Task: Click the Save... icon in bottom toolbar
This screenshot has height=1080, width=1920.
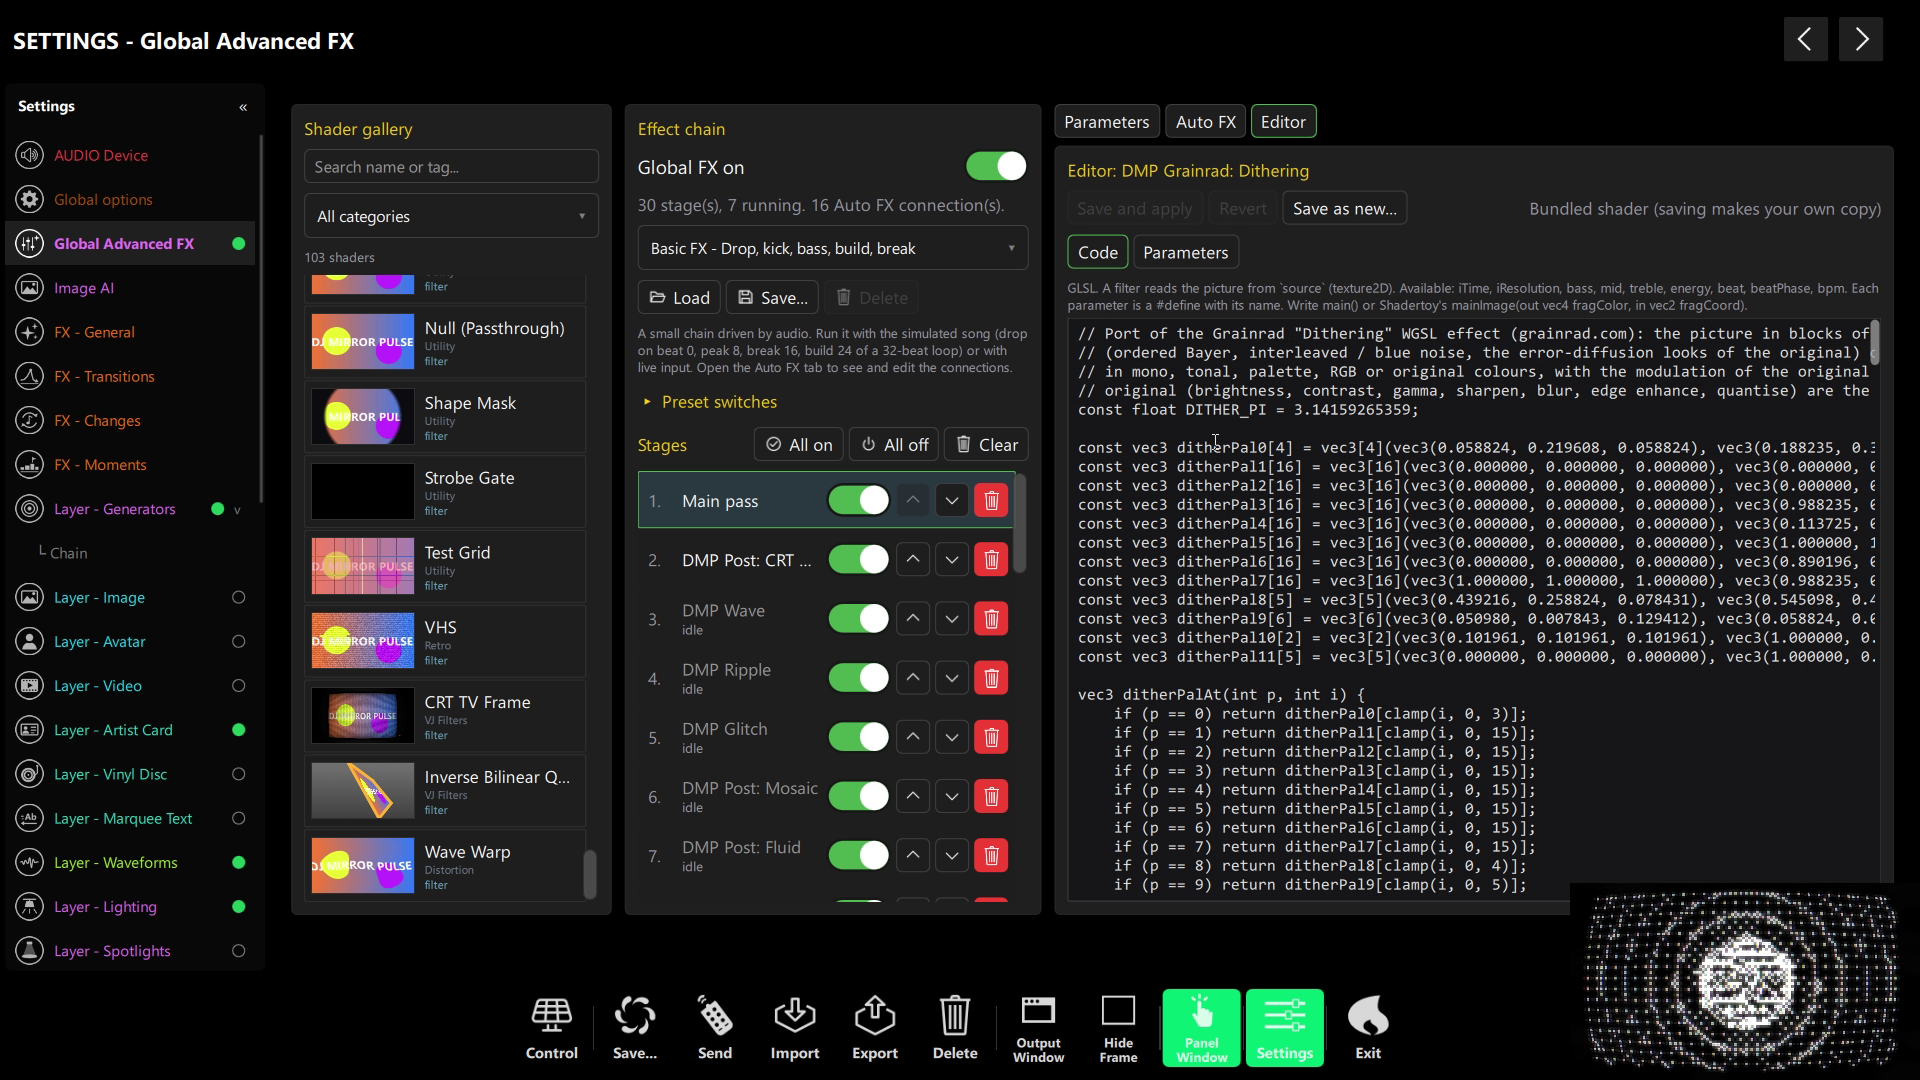Action: [635, 1027]
